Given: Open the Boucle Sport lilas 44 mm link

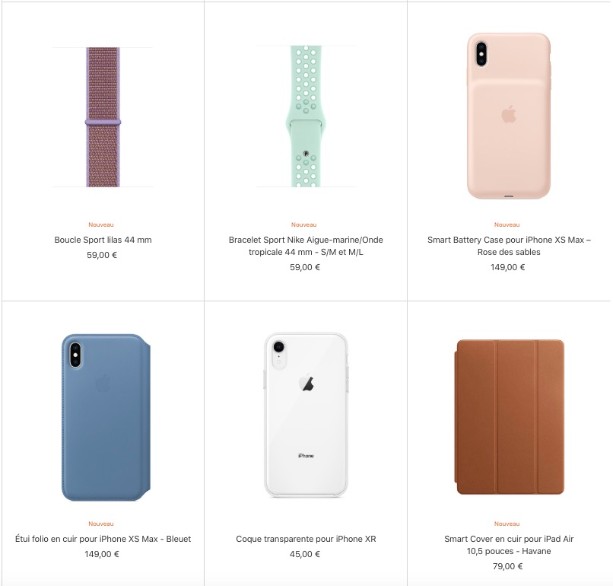Looking at the screenshot, I should click(103, 240).
